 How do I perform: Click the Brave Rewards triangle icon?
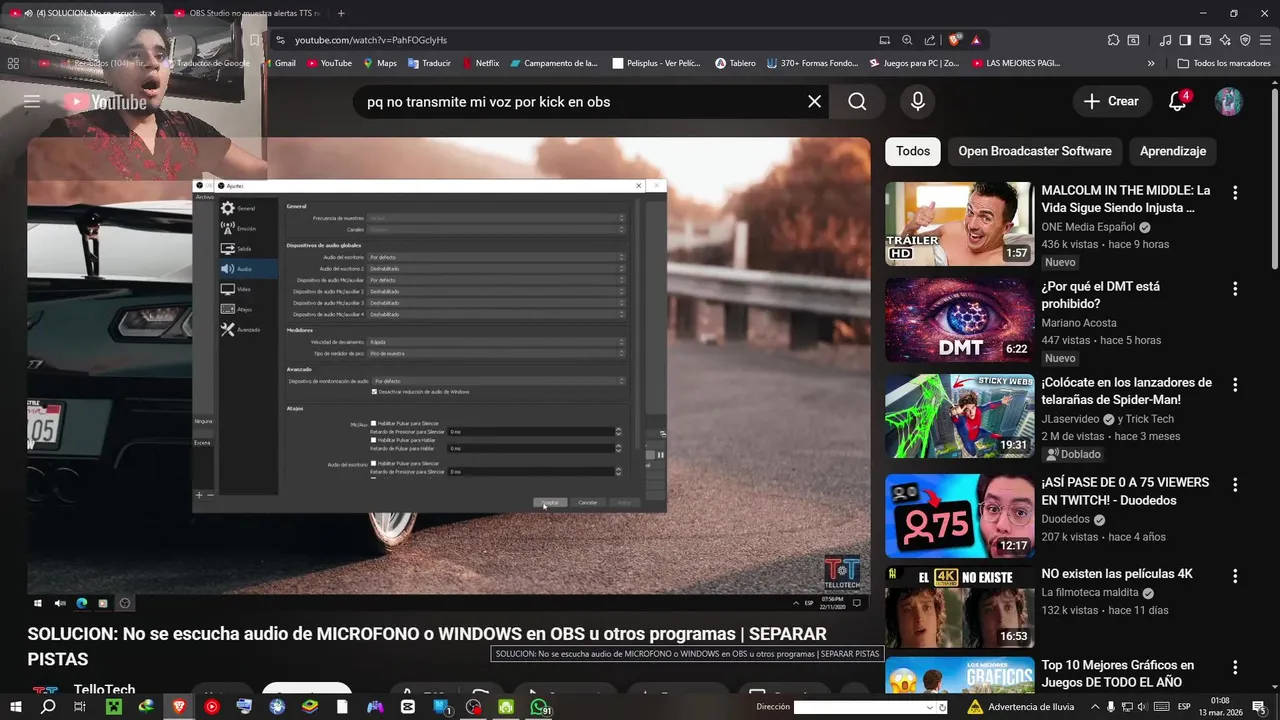[x=976, y=40]
